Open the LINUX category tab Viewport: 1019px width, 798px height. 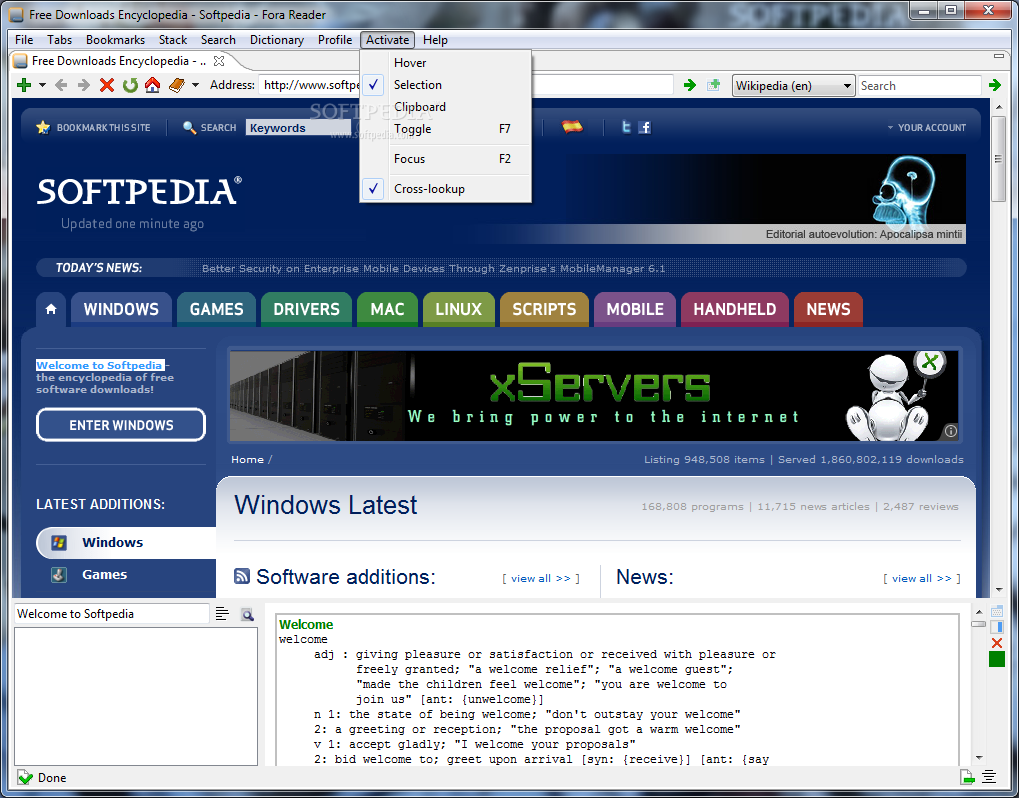click(x=459, y=309)
